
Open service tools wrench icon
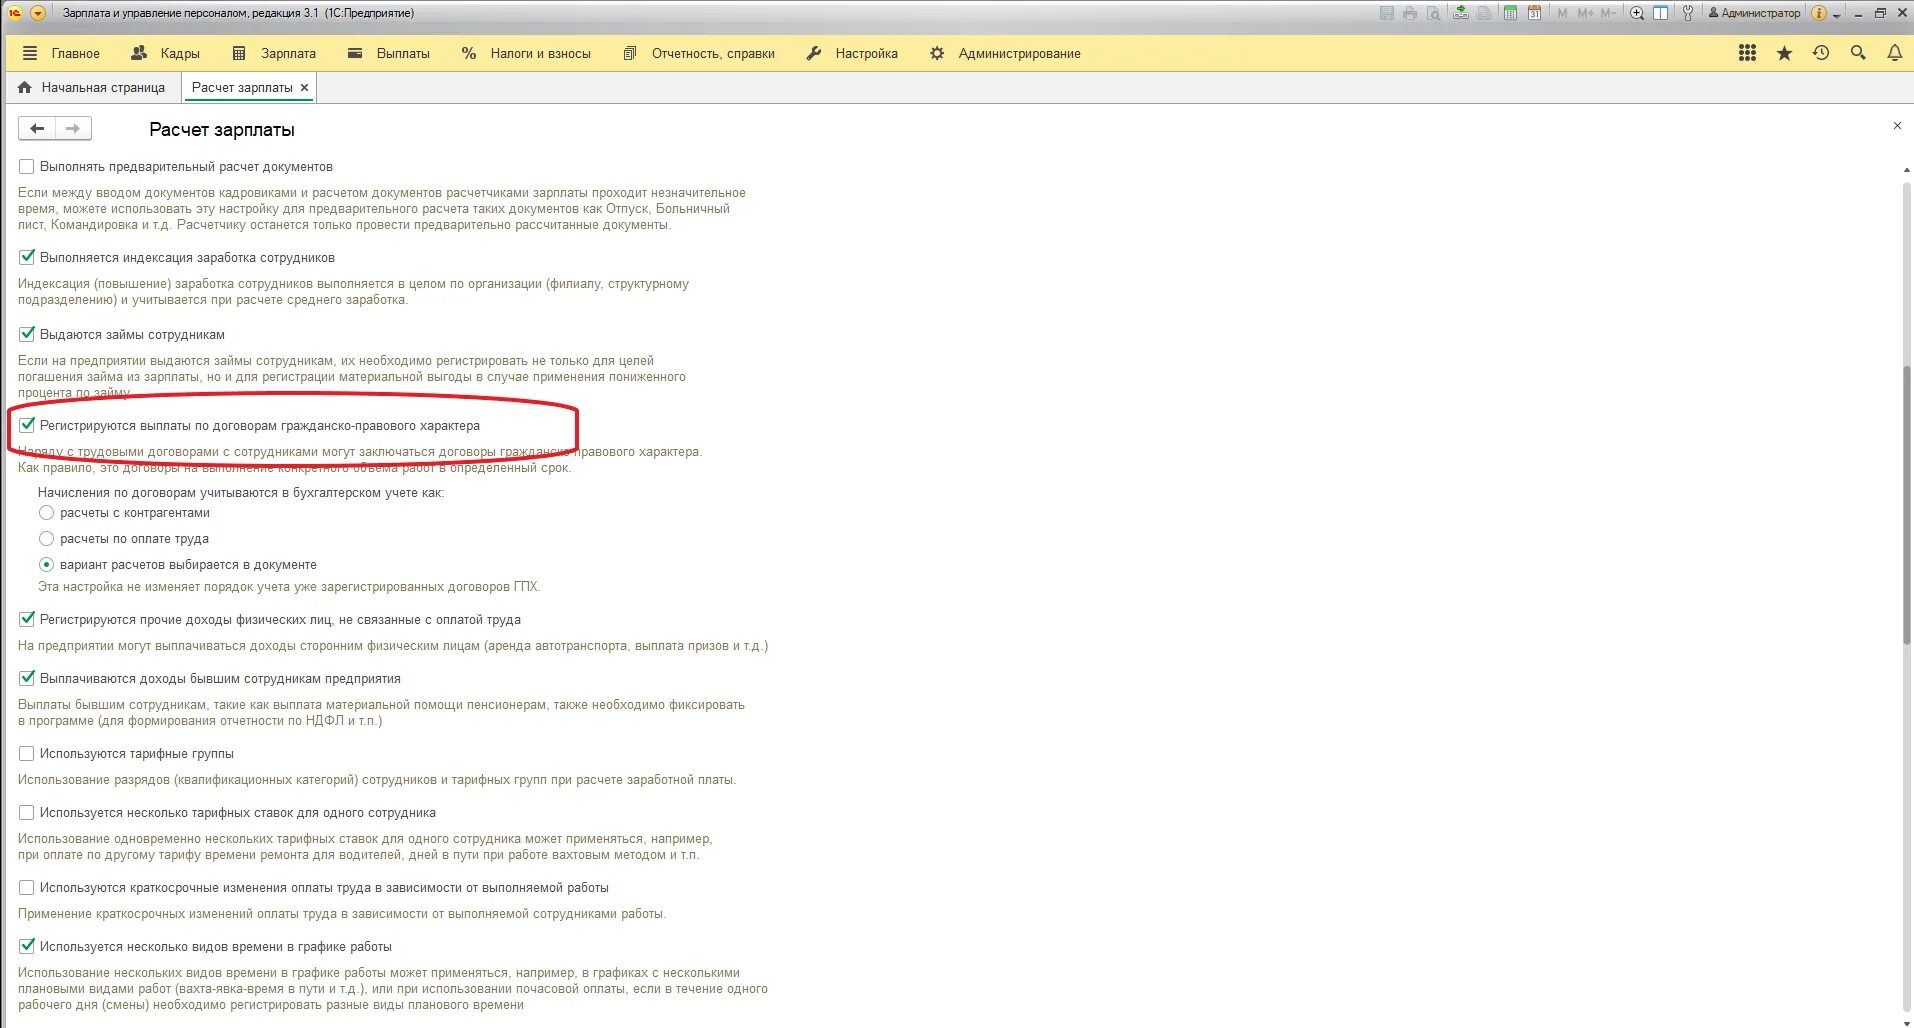click(1688, 13)
